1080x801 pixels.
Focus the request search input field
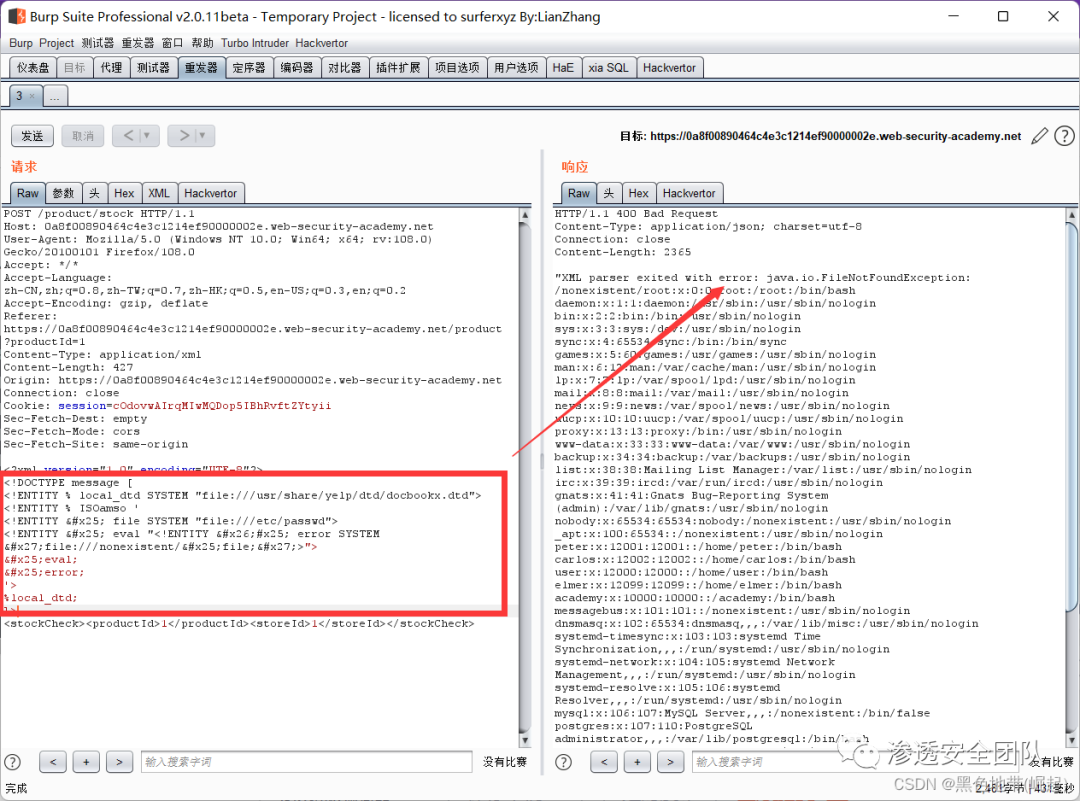[x=307, y=762]
